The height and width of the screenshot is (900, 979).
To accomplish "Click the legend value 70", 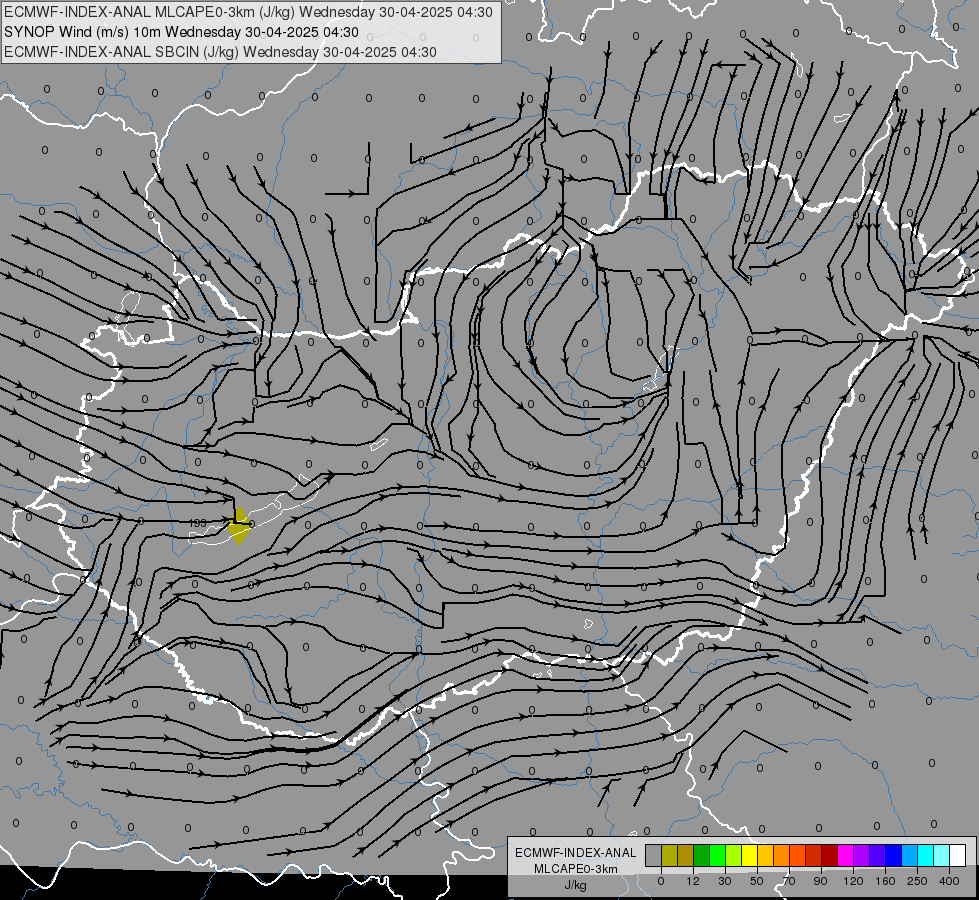I will click(x=789, y=881).
